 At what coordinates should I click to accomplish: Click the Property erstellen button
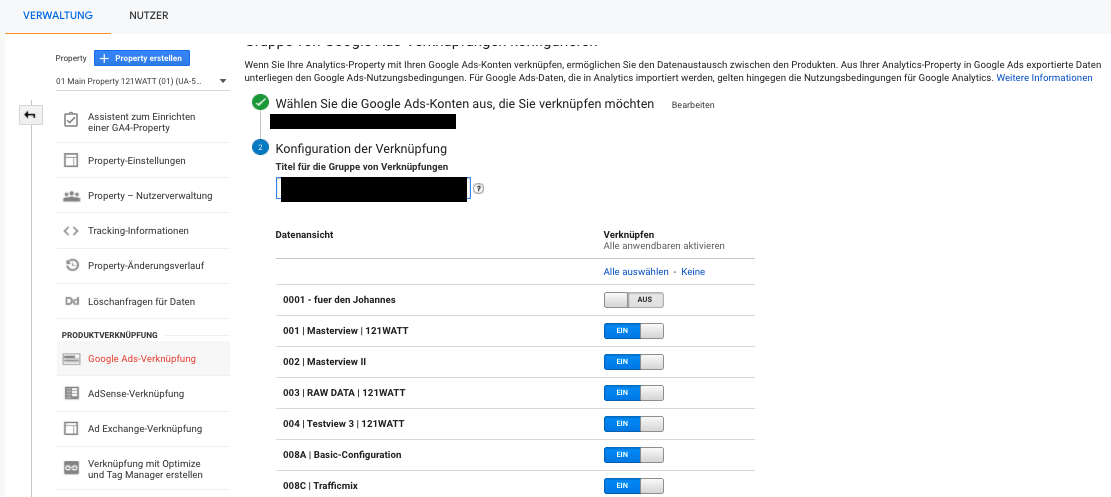(x=141, y=59)
